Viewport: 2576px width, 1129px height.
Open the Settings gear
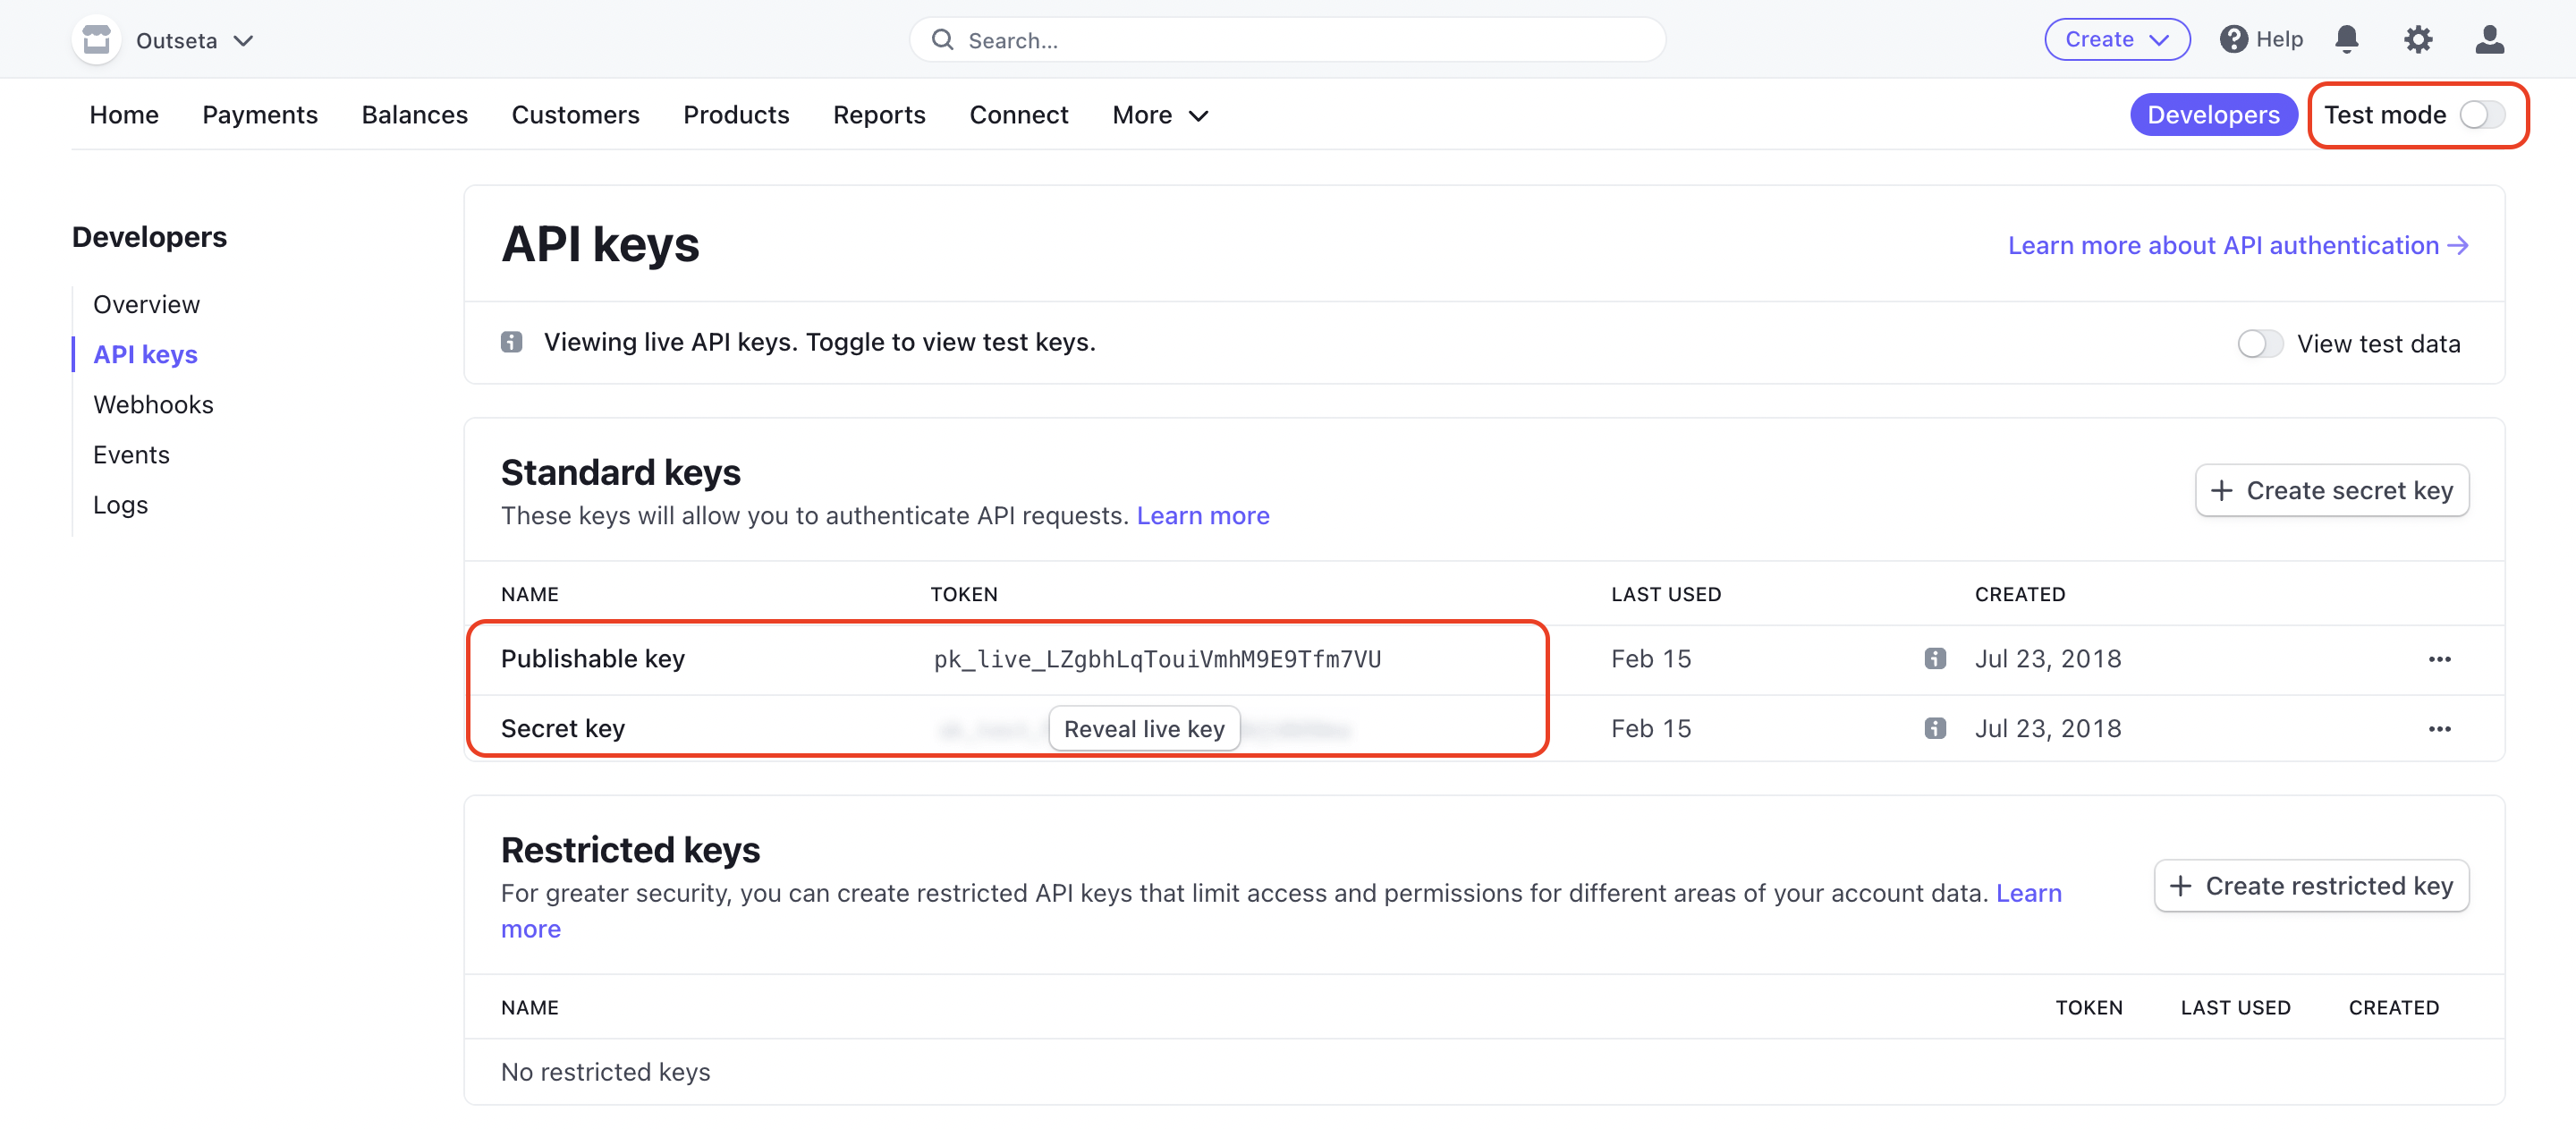[2419, 39]
